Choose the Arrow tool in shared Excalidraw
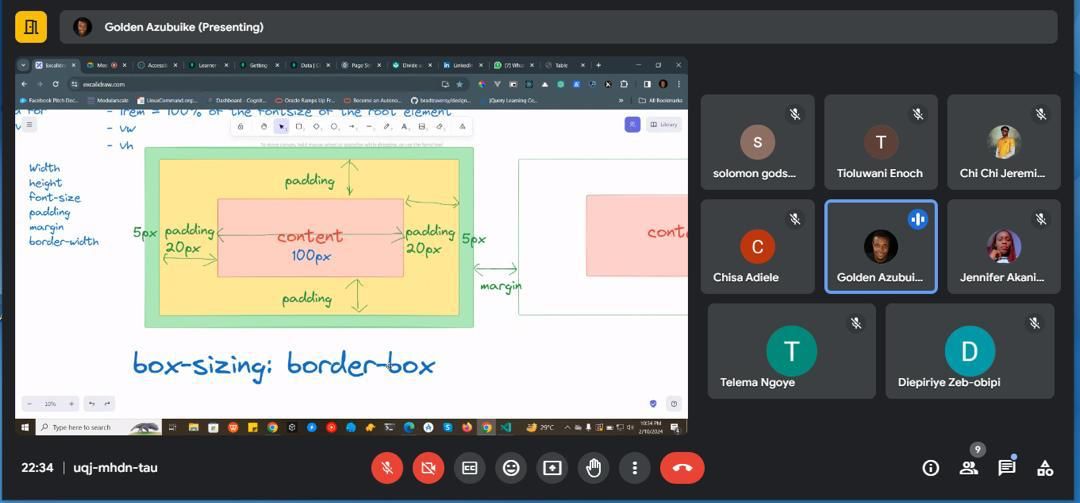 351,127
